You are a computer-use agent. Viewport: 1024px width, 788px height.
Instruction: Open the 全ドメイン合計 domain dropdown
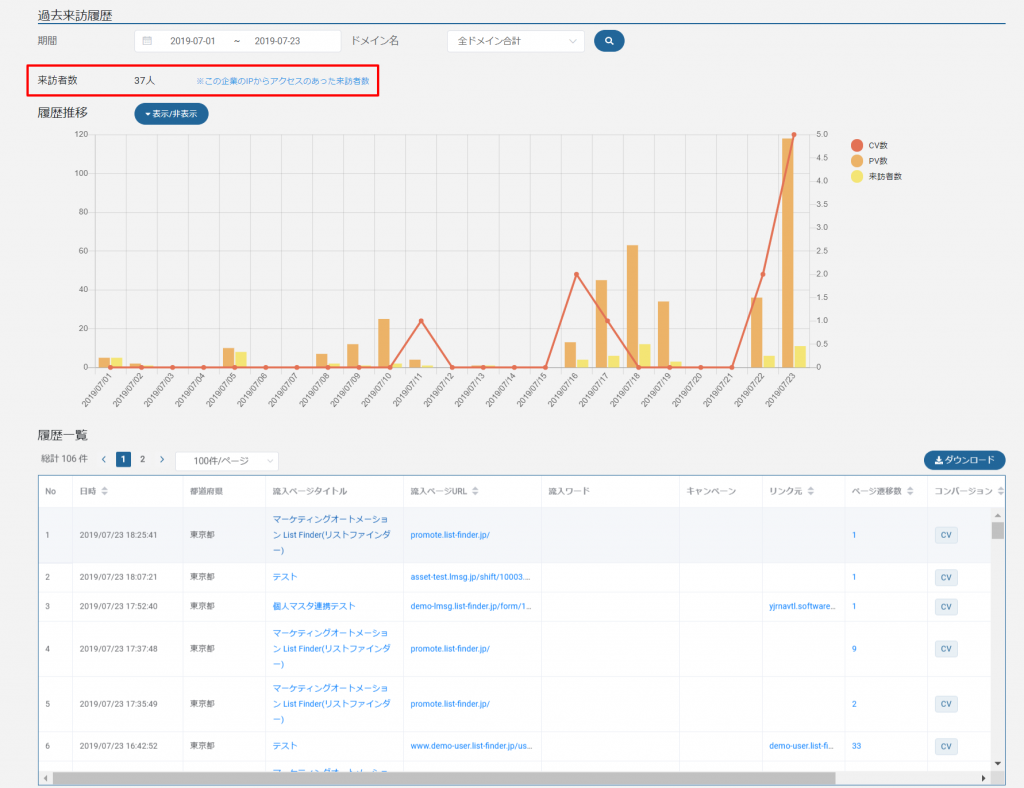tap(516, 41)
